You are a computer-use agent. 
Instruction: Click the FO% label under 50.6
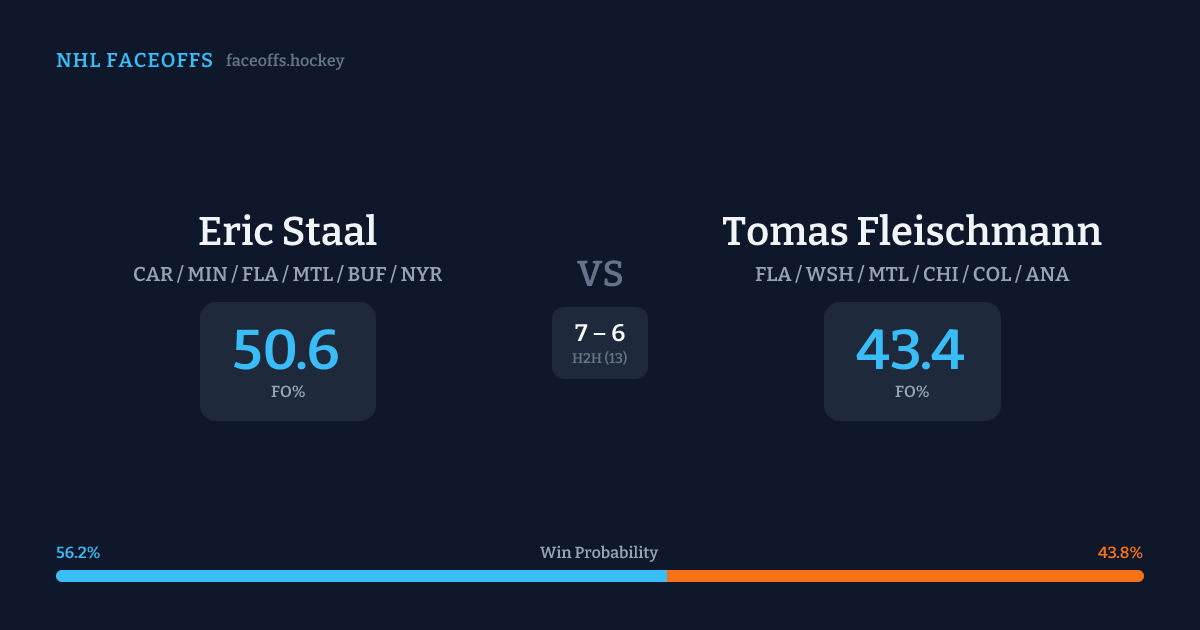[288, 392]
